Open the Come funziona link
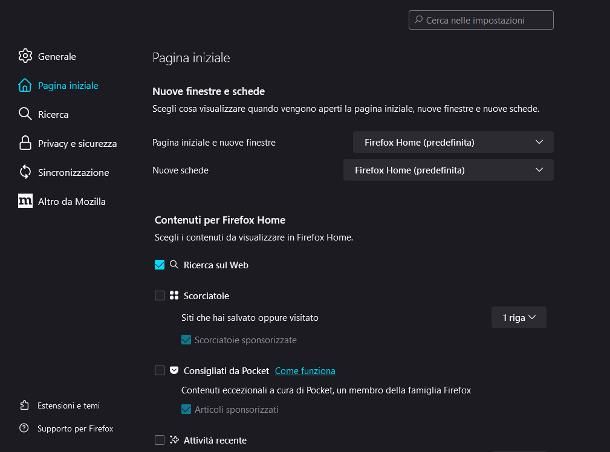 [x=305, y=371]
